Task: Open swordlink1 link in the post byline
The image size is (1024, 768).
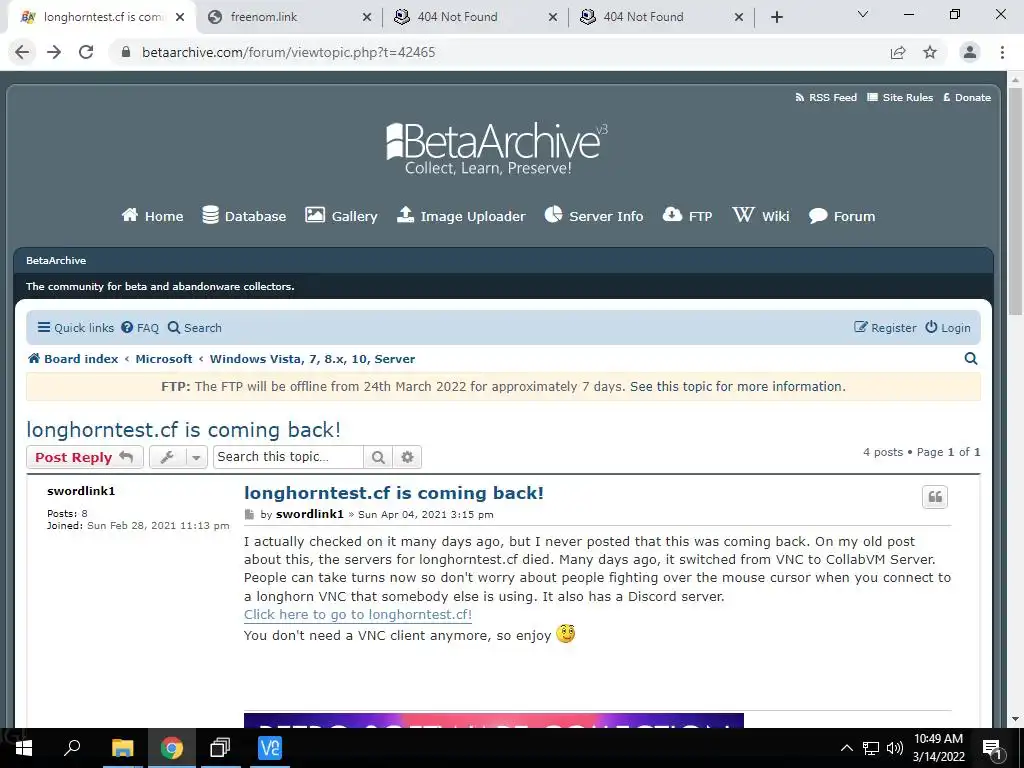Action: coord(310,515)
